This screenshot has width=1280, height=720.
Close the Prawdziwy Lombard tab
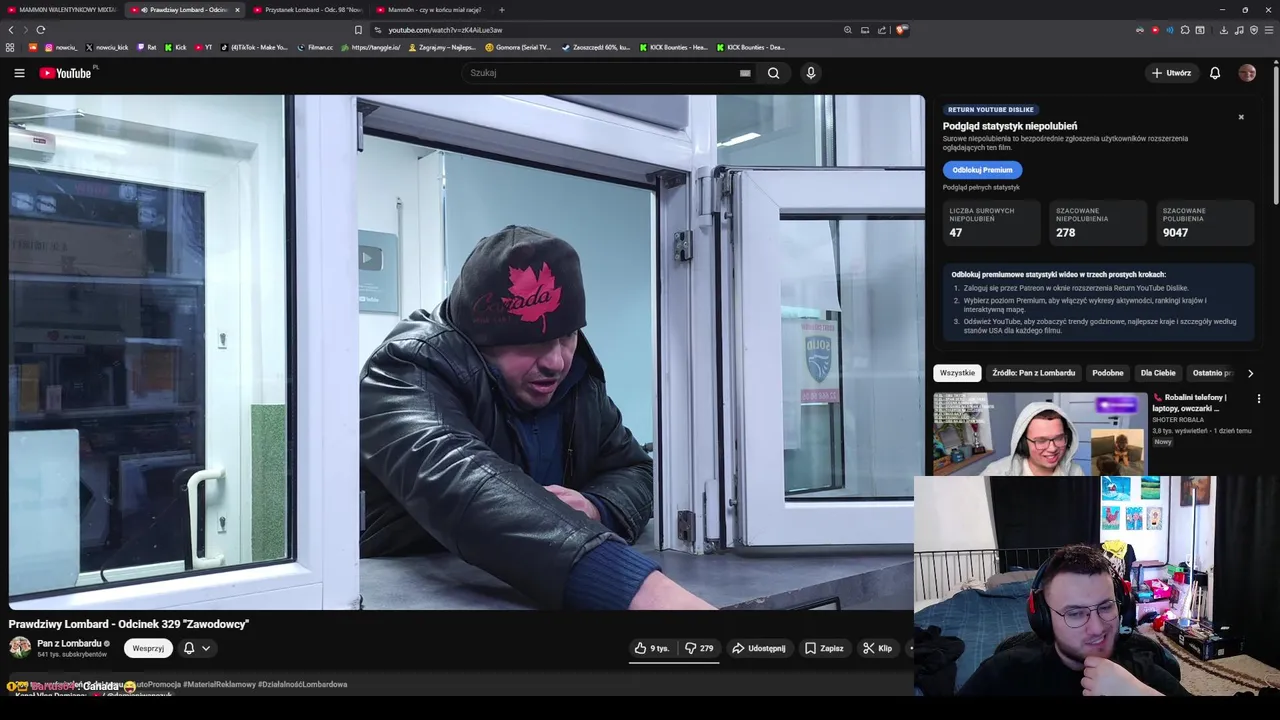[x=237, y=10]
